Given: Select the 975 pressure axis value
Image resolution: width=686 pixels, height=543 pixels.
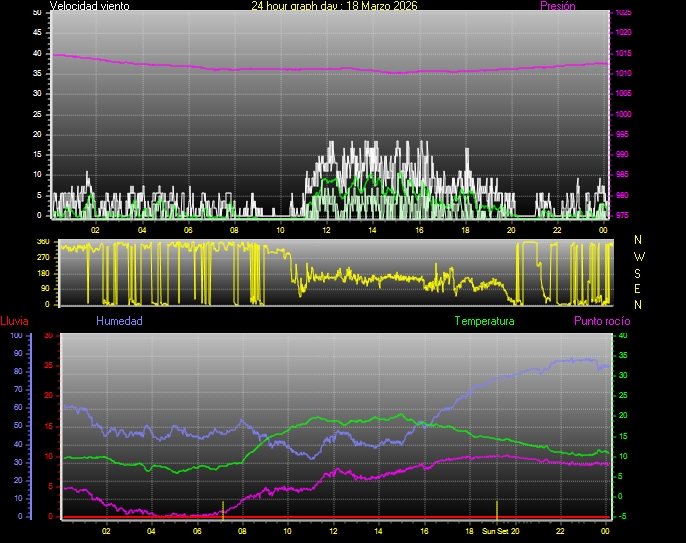Looking at the screenshot, I should point(622,215).
